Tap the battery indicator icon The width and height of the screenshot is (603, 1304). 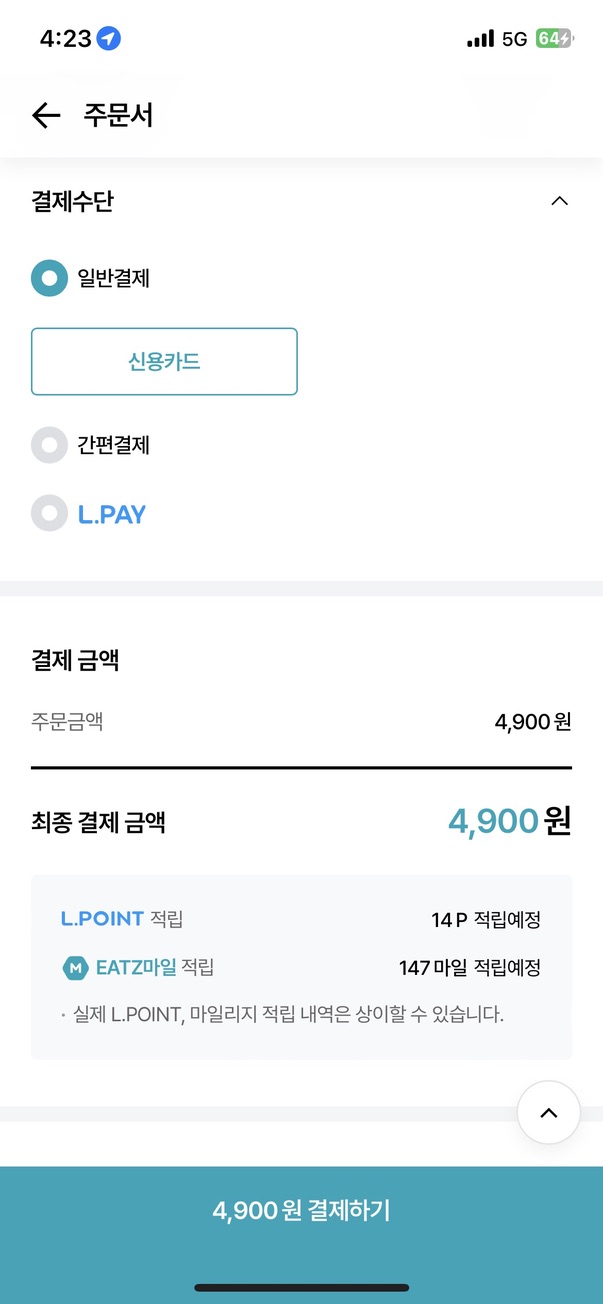[x=554, y=39]
